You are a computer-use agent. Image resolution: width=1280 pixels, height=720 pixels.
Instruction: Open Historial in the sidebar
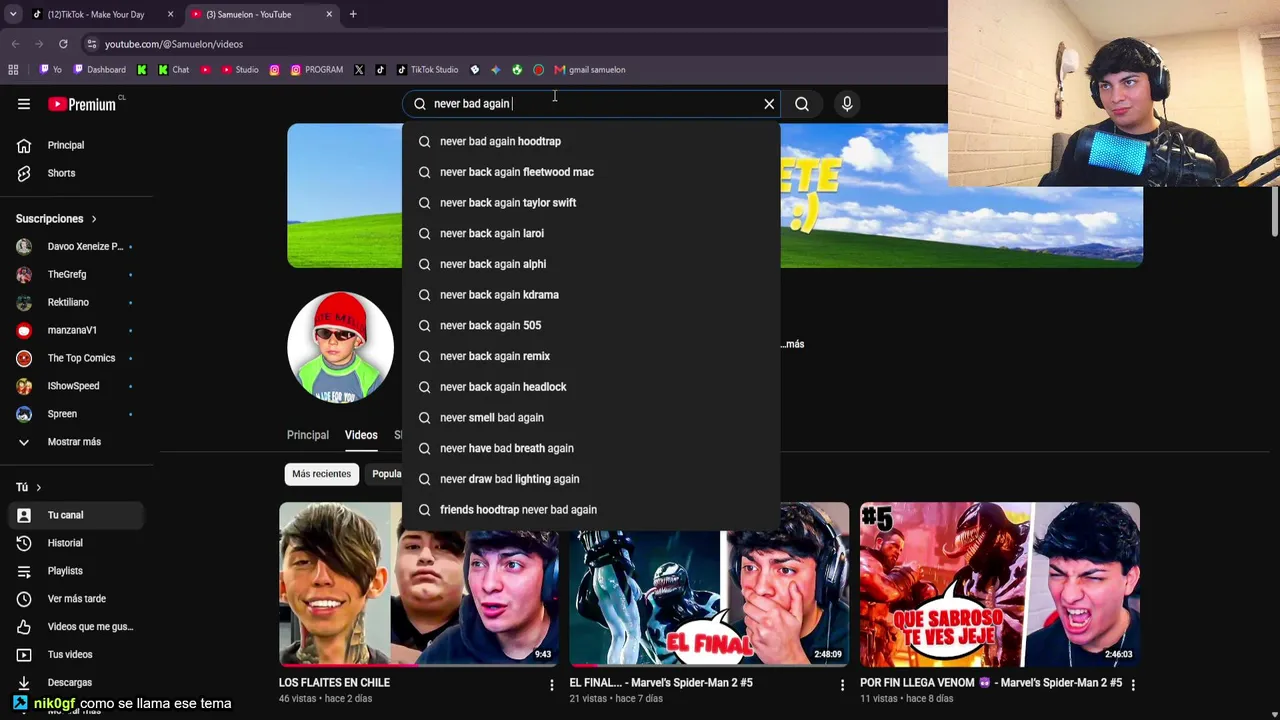76,543
